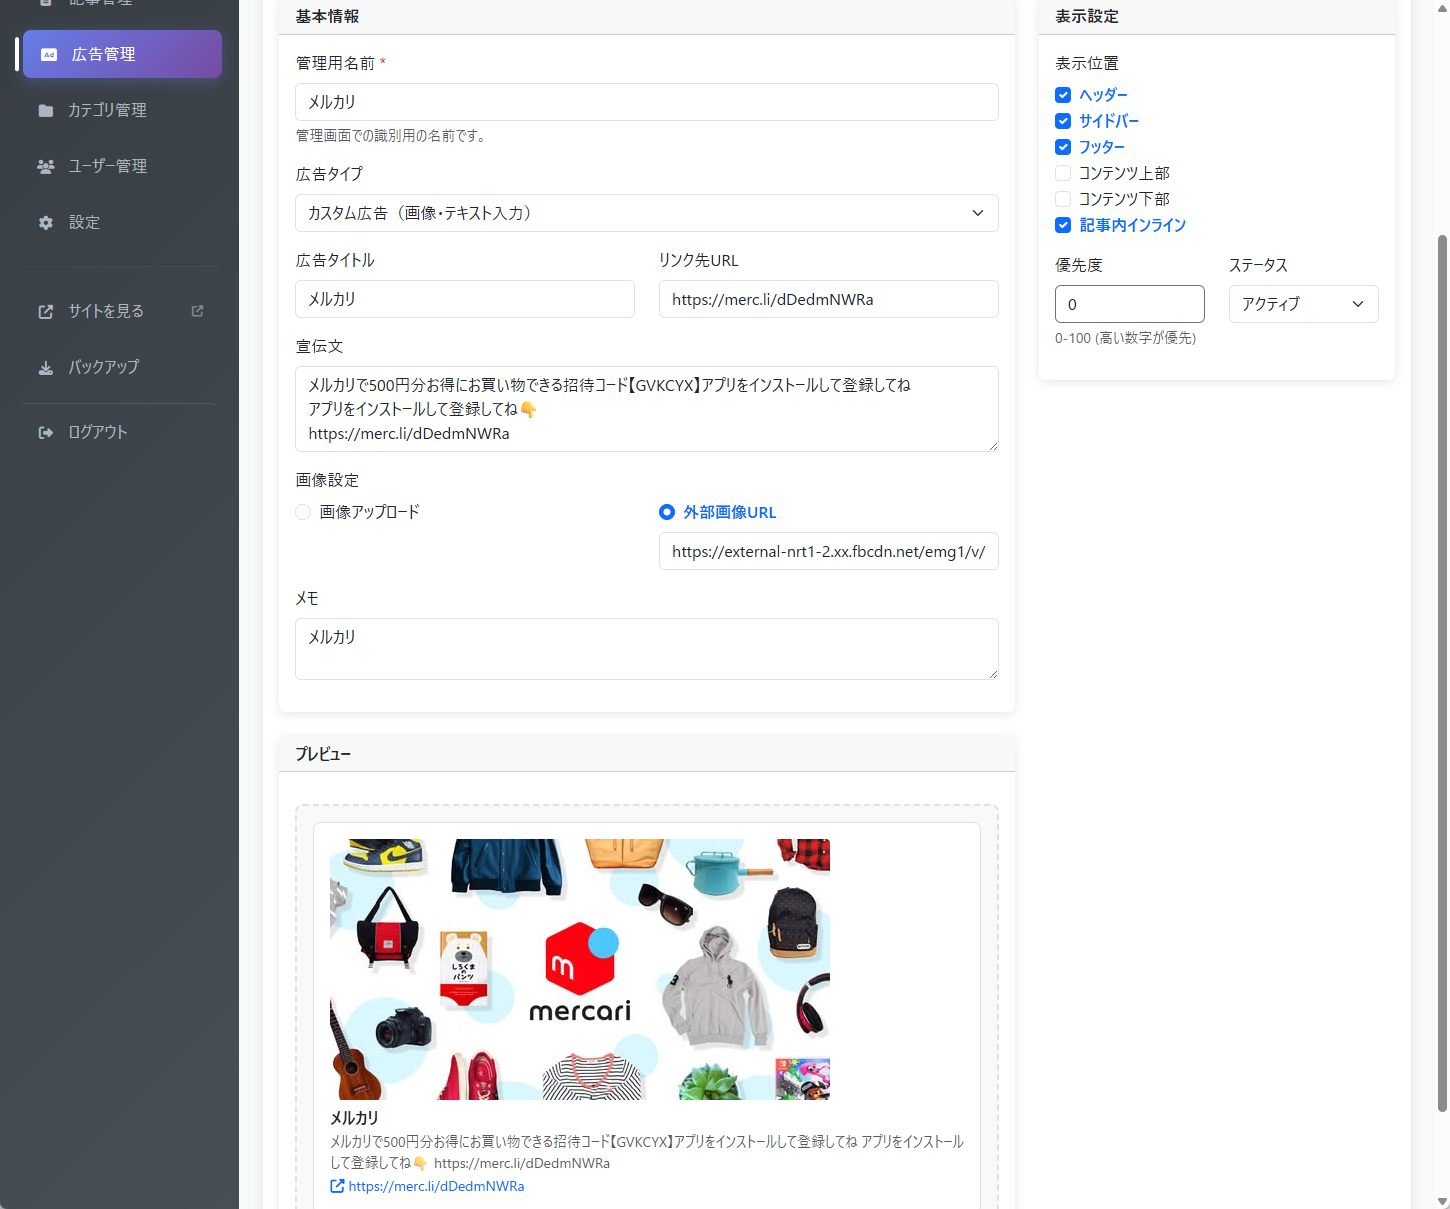This screenshot has height=1209, width=1450.
Task: Select the 画像アップロード radio button
Action: (303, 512)
